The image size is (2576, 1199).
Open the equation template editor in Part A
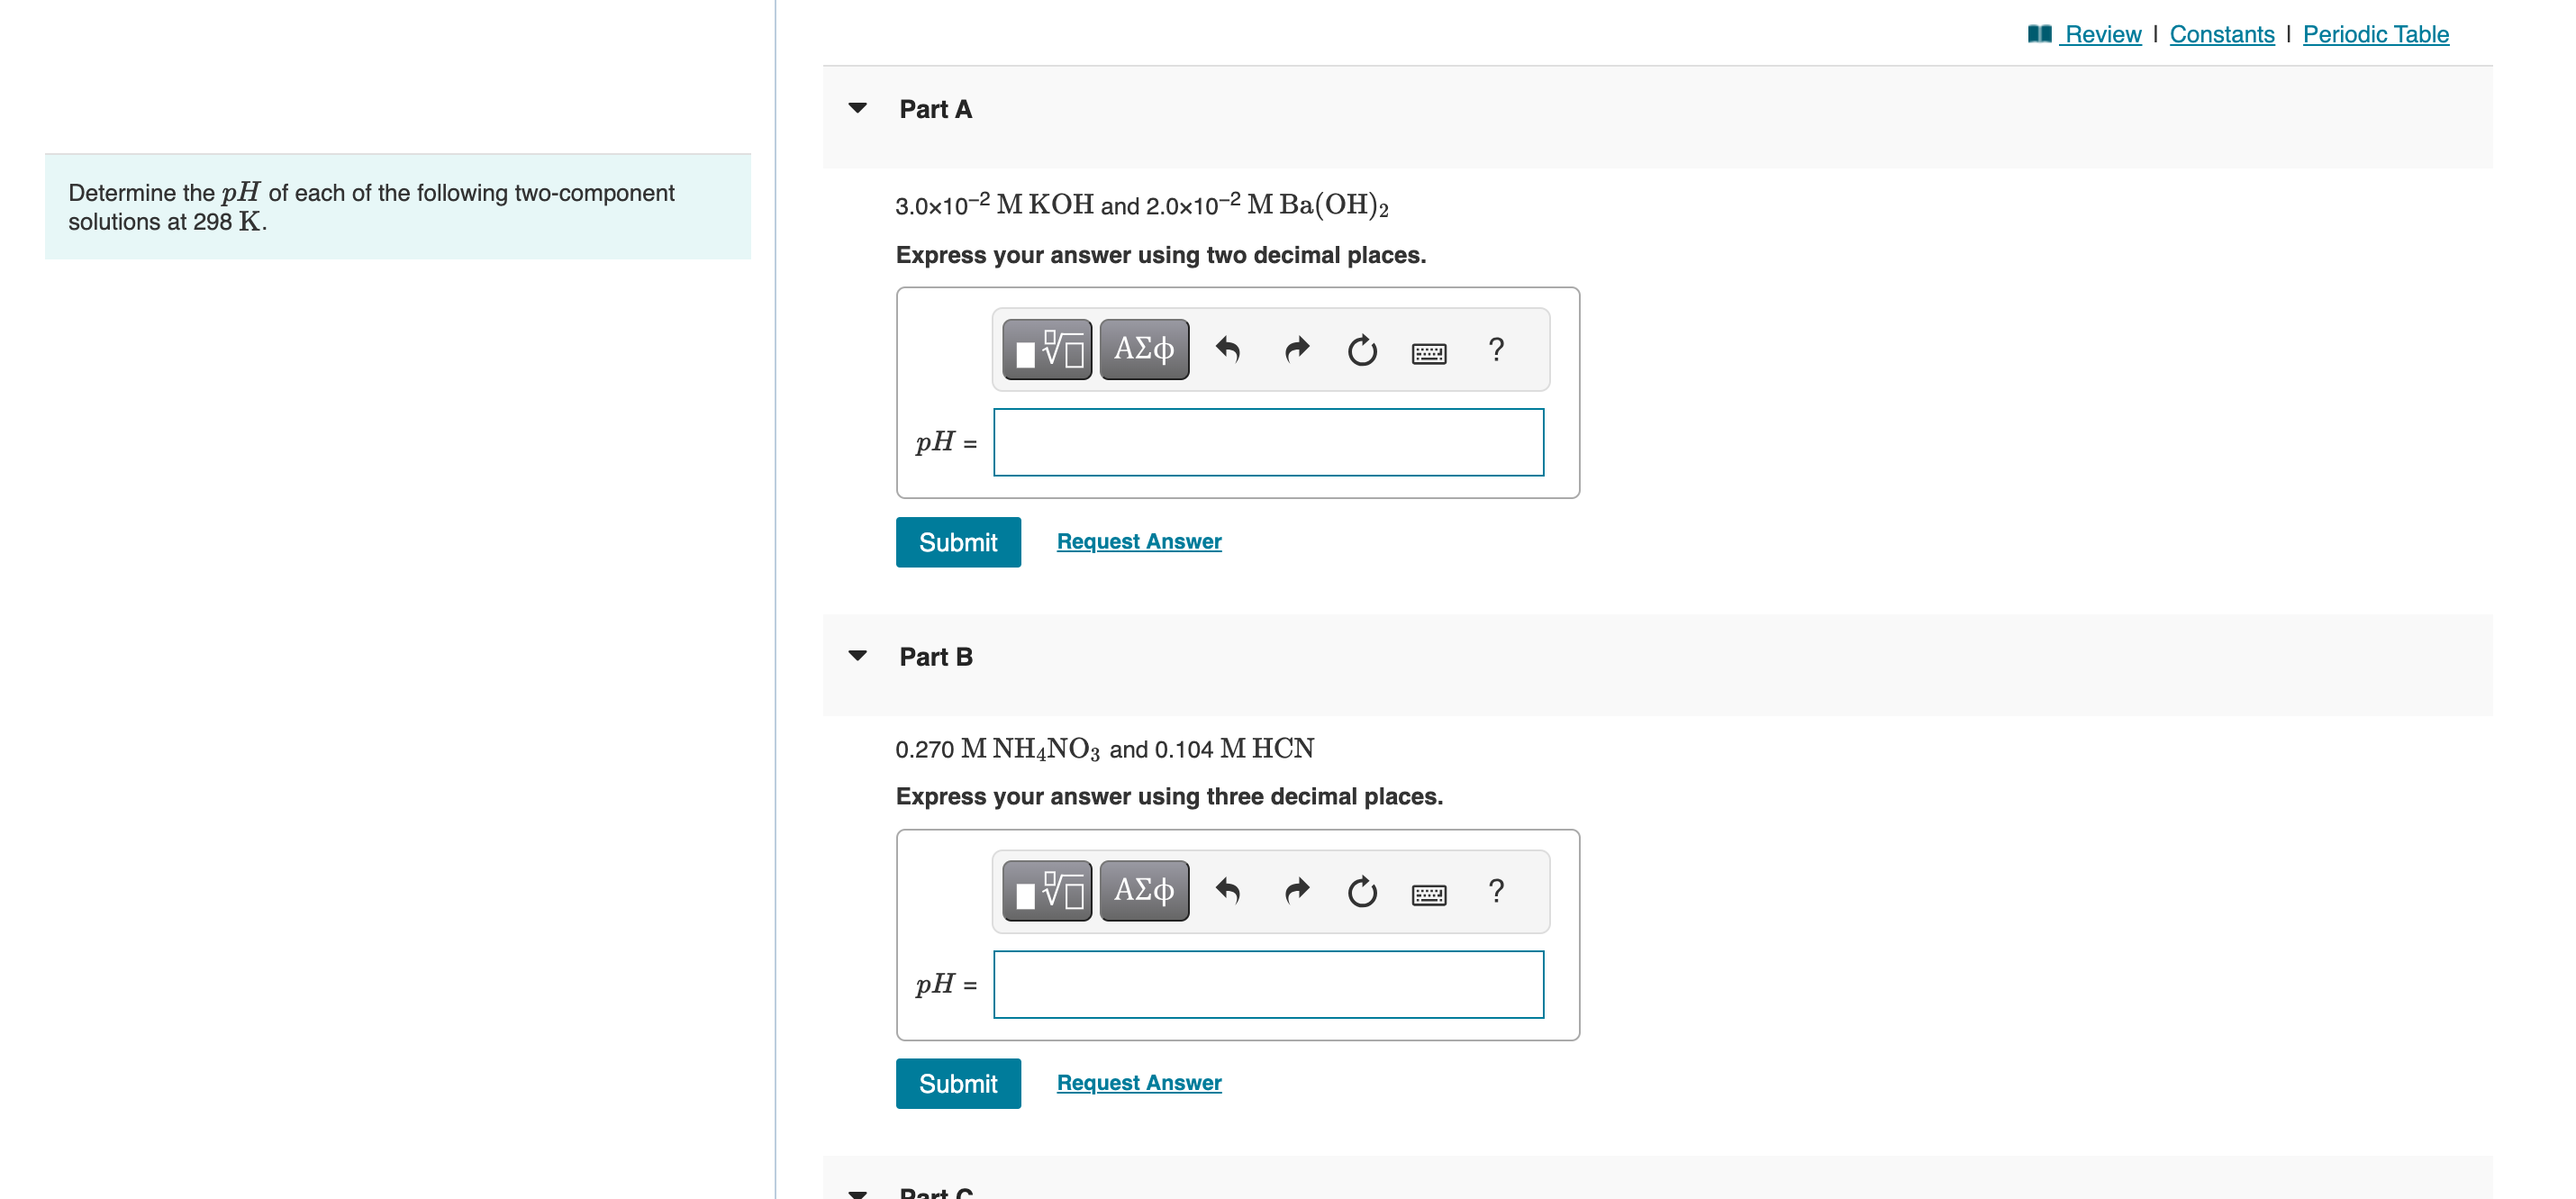tap(1046, 350)
